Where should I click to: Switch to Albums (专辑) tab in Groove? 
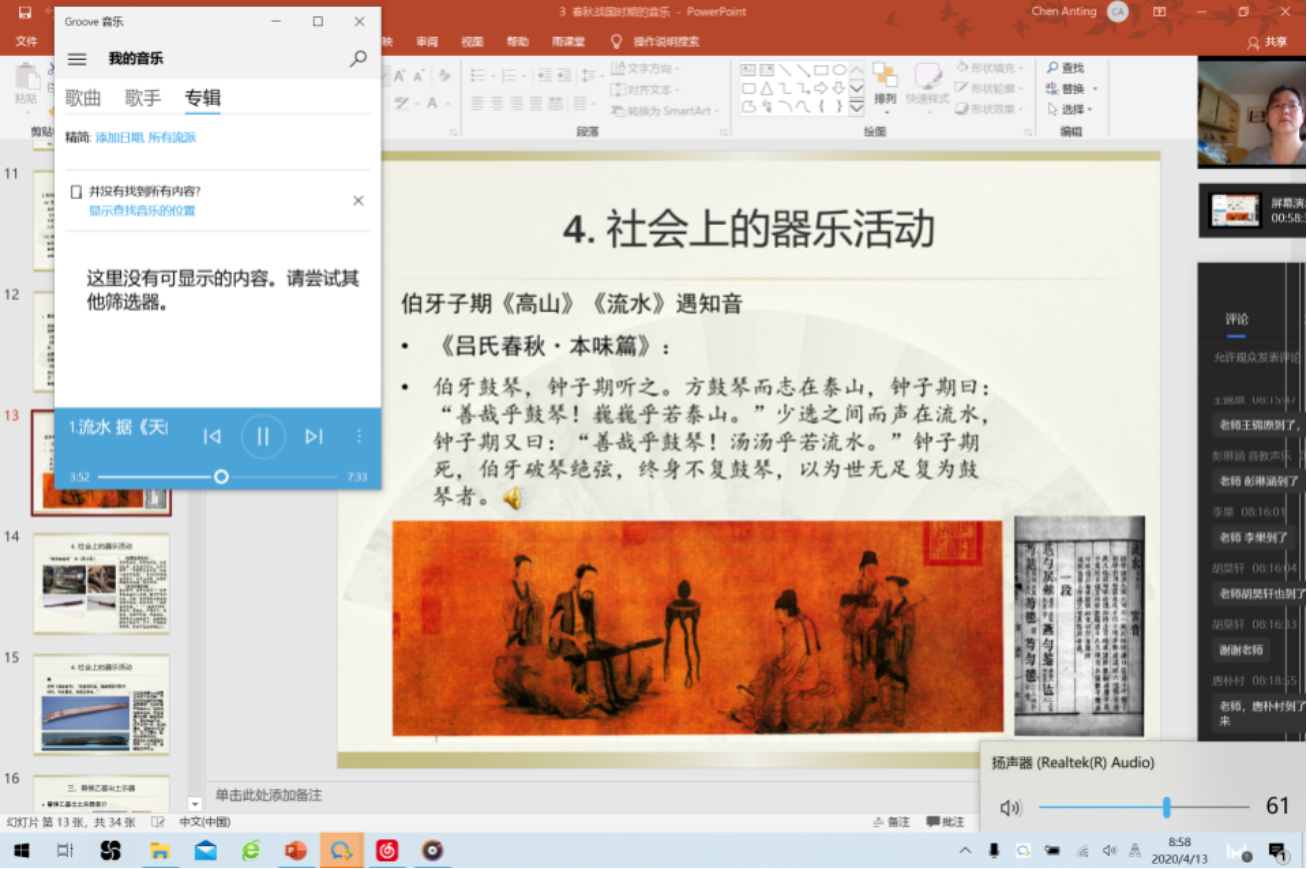click(203, 98)
